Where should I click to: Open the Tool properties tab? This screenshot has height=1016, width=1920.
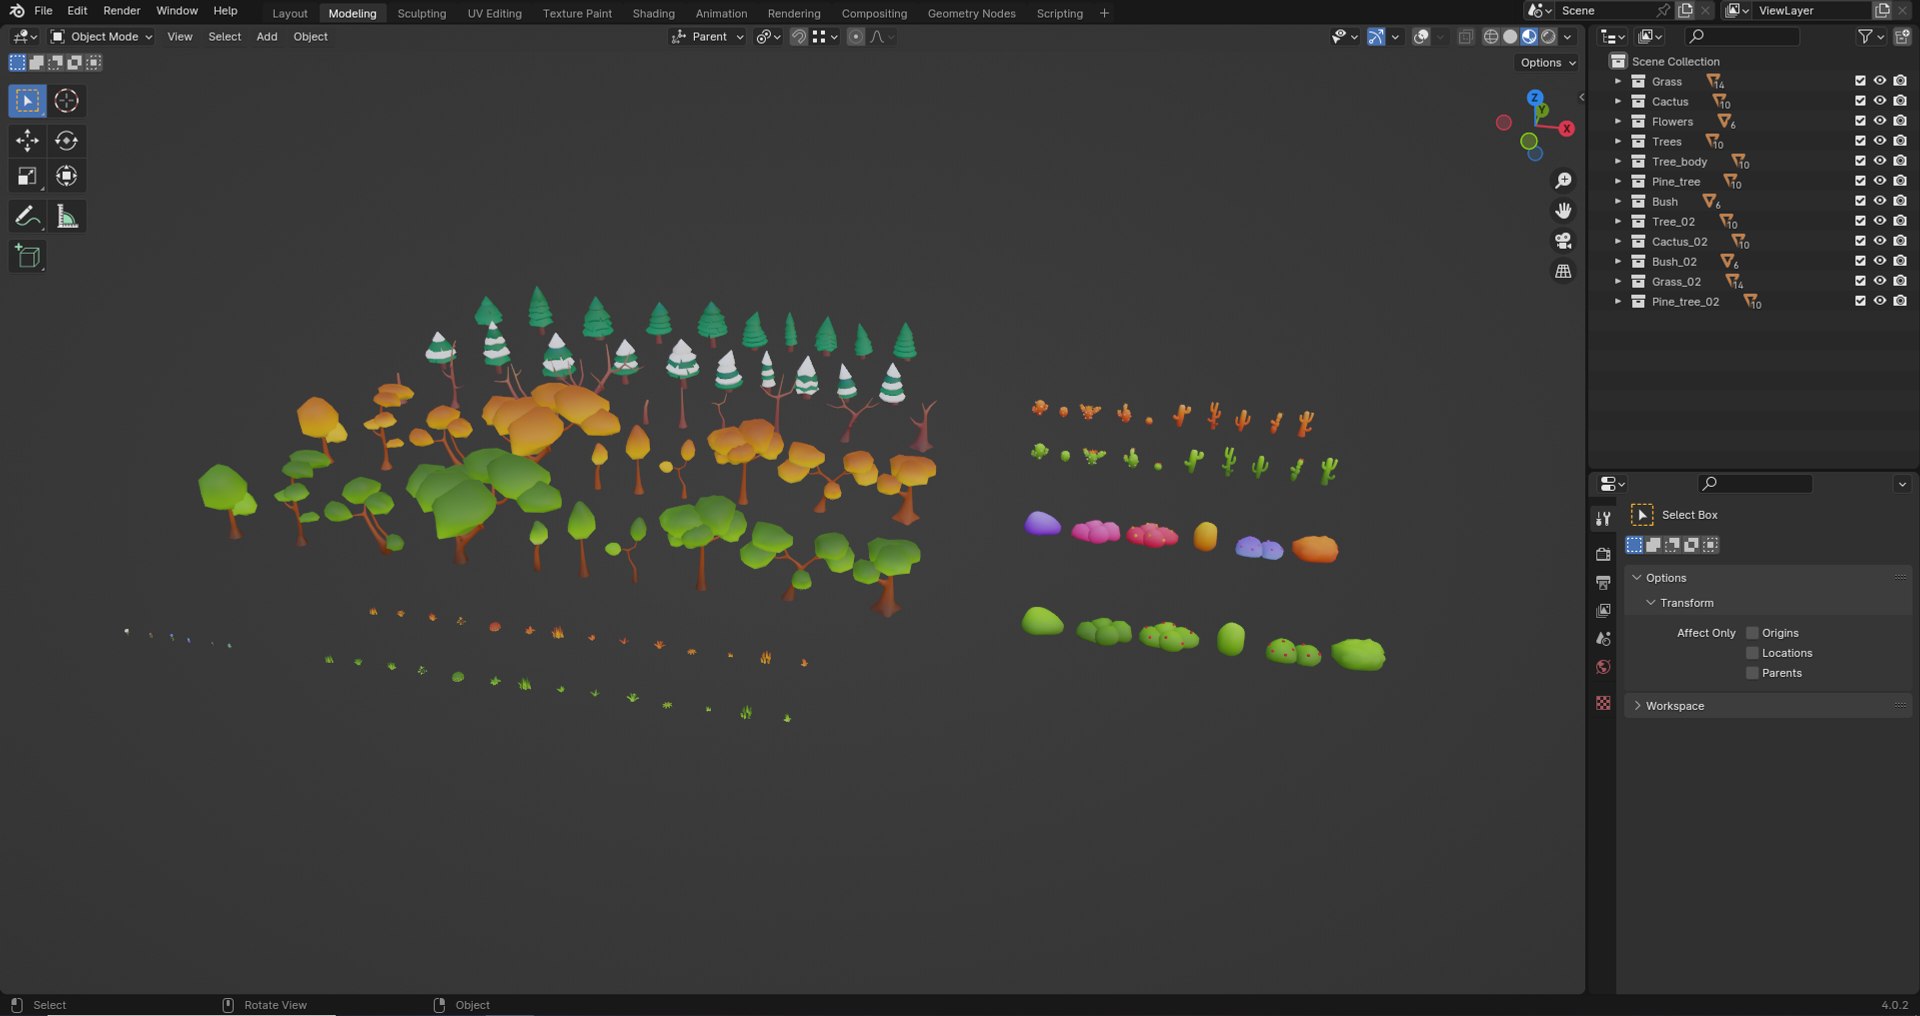coord(1603,518)
